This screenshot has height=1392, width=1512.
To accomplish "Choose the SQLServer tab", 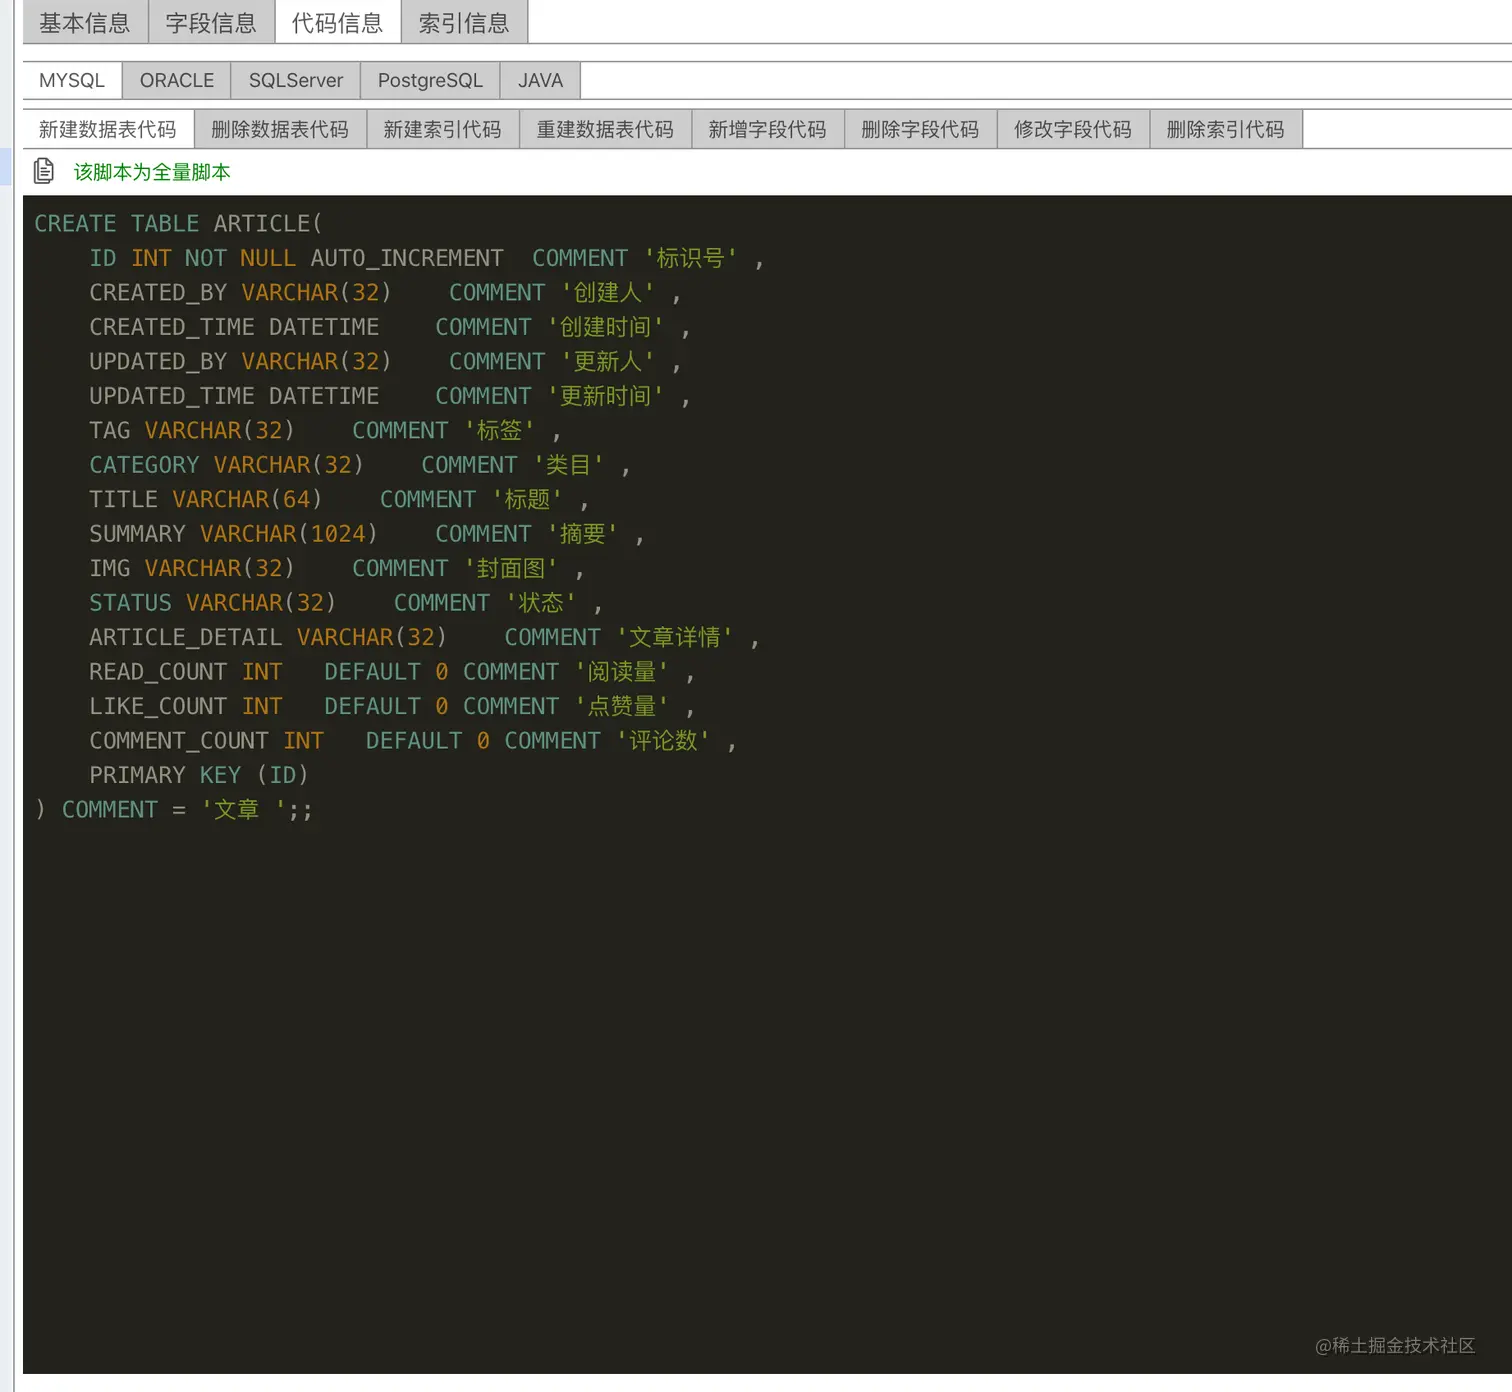I will (x=296, y=80).
